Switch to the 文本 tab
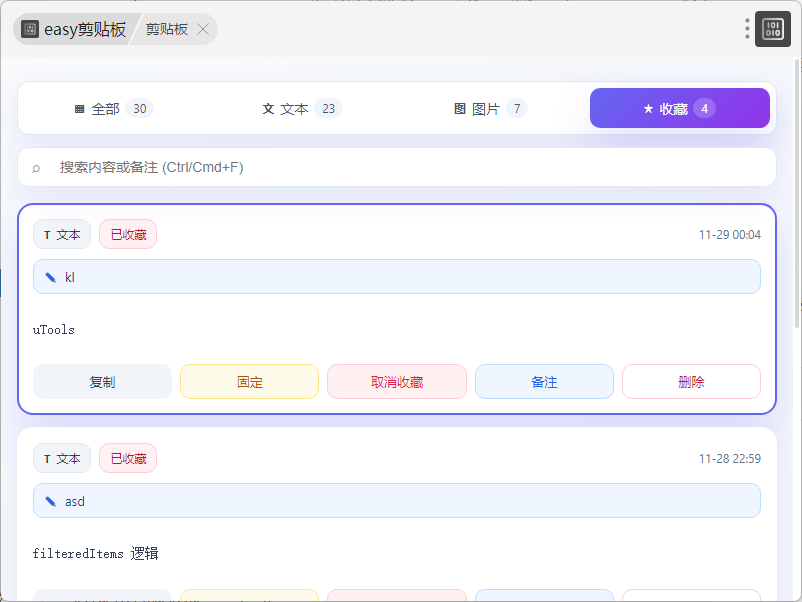This screenshot has width=802, height=602. click(301, 109)
